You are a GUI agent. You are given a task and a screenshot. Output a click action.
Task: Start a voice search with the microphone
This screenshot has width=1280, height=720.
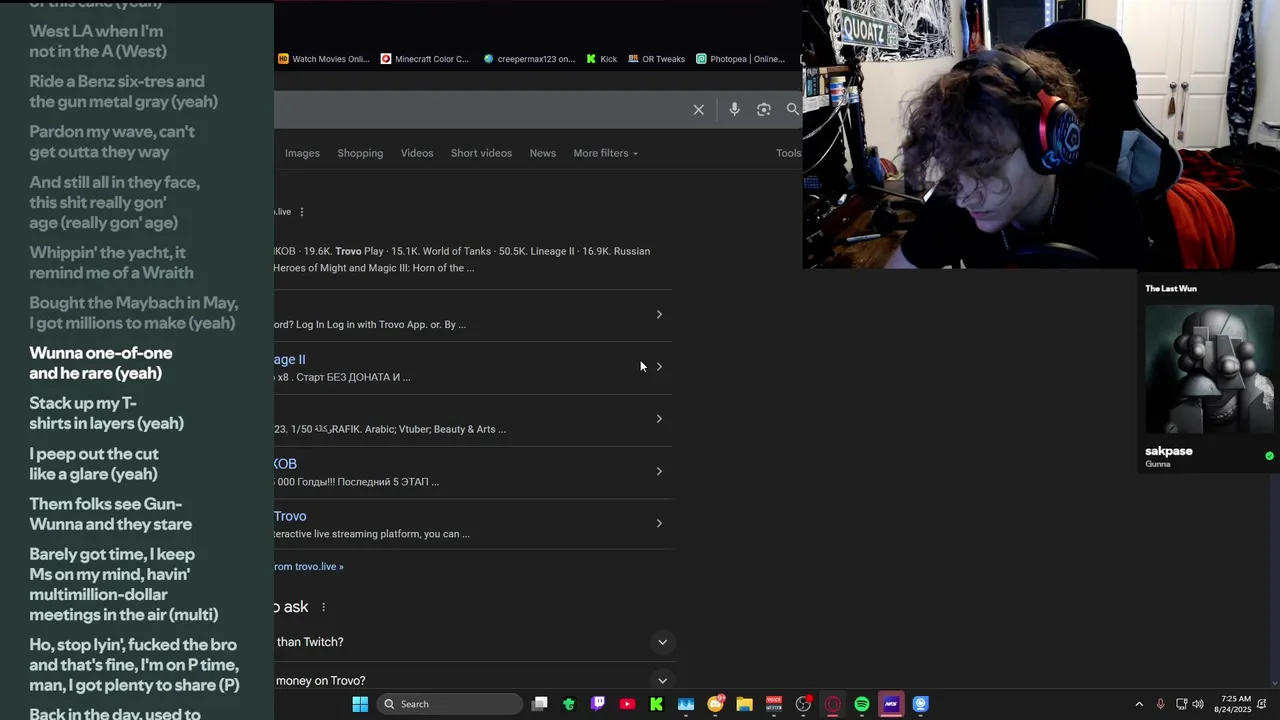coord(734,110)
